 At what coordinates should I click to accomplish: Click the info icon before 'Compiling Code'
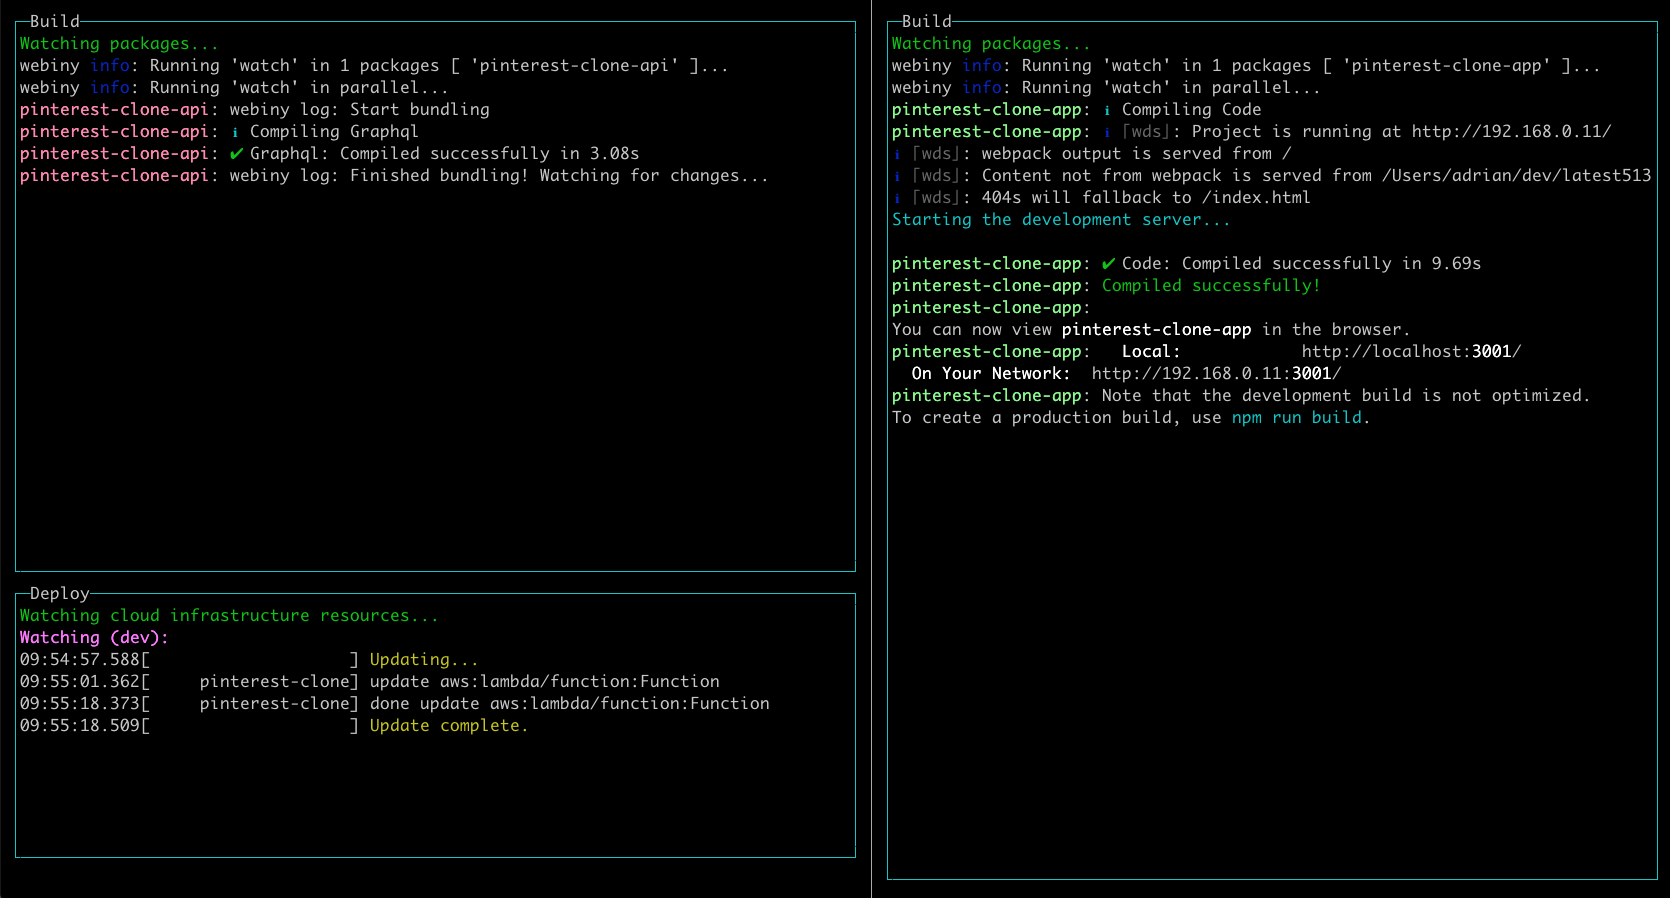(x=1107, y=110)
